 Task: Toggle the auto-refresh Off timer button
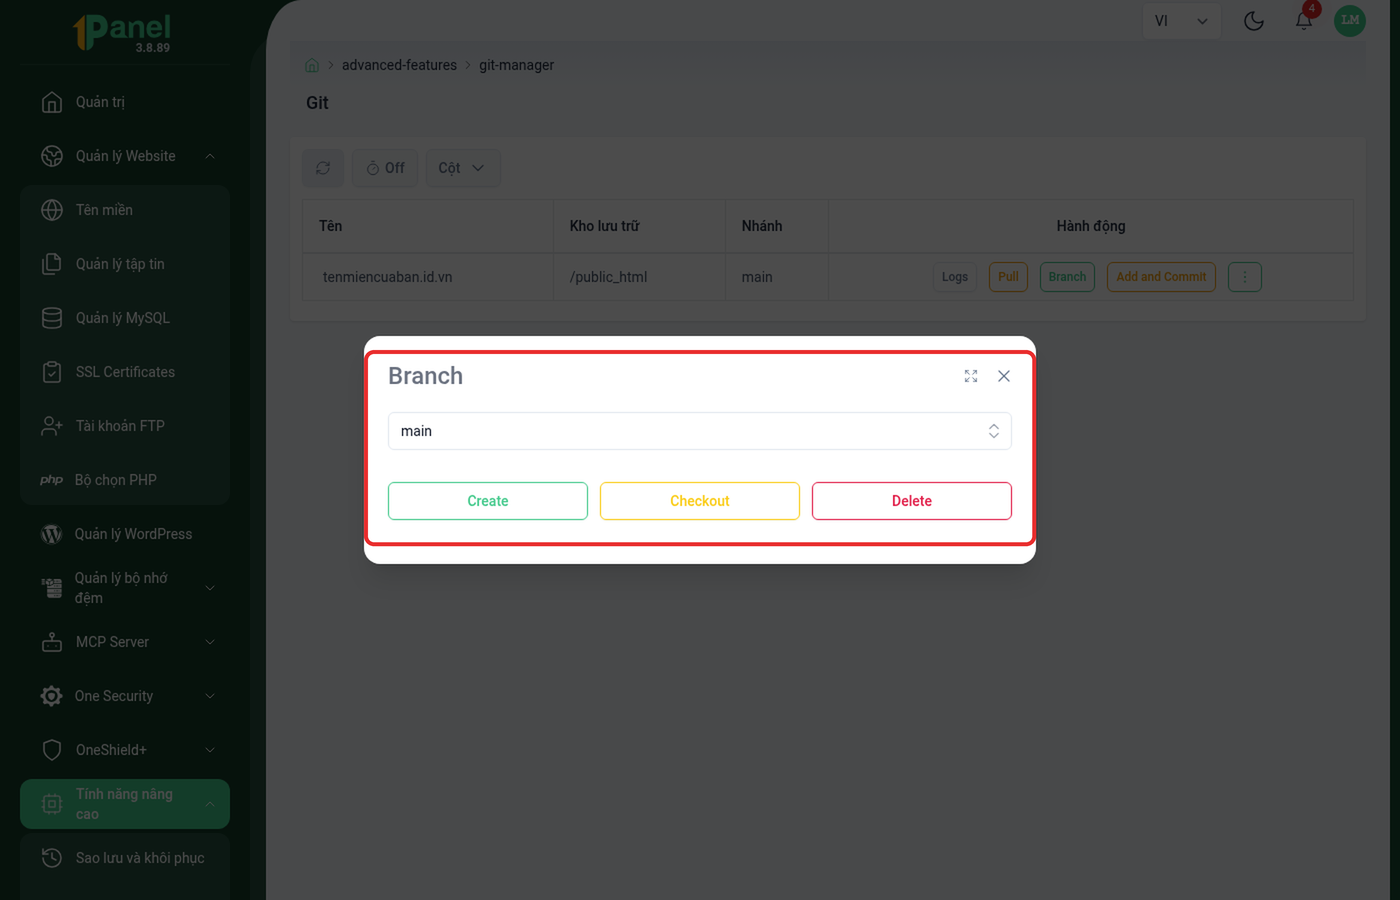click(385, 168)
